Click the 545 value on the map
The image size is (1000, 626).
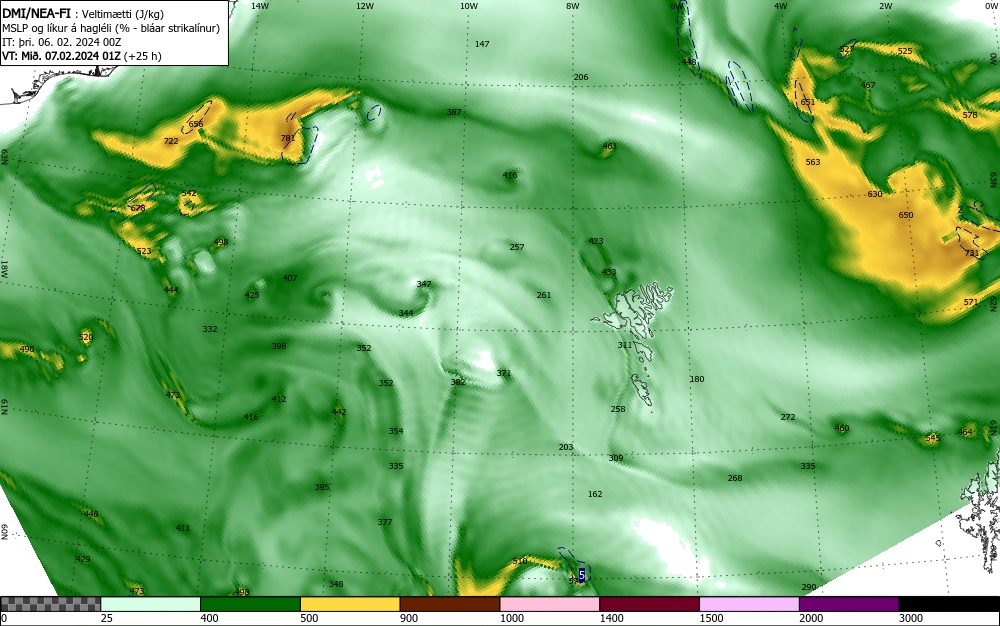932,438
